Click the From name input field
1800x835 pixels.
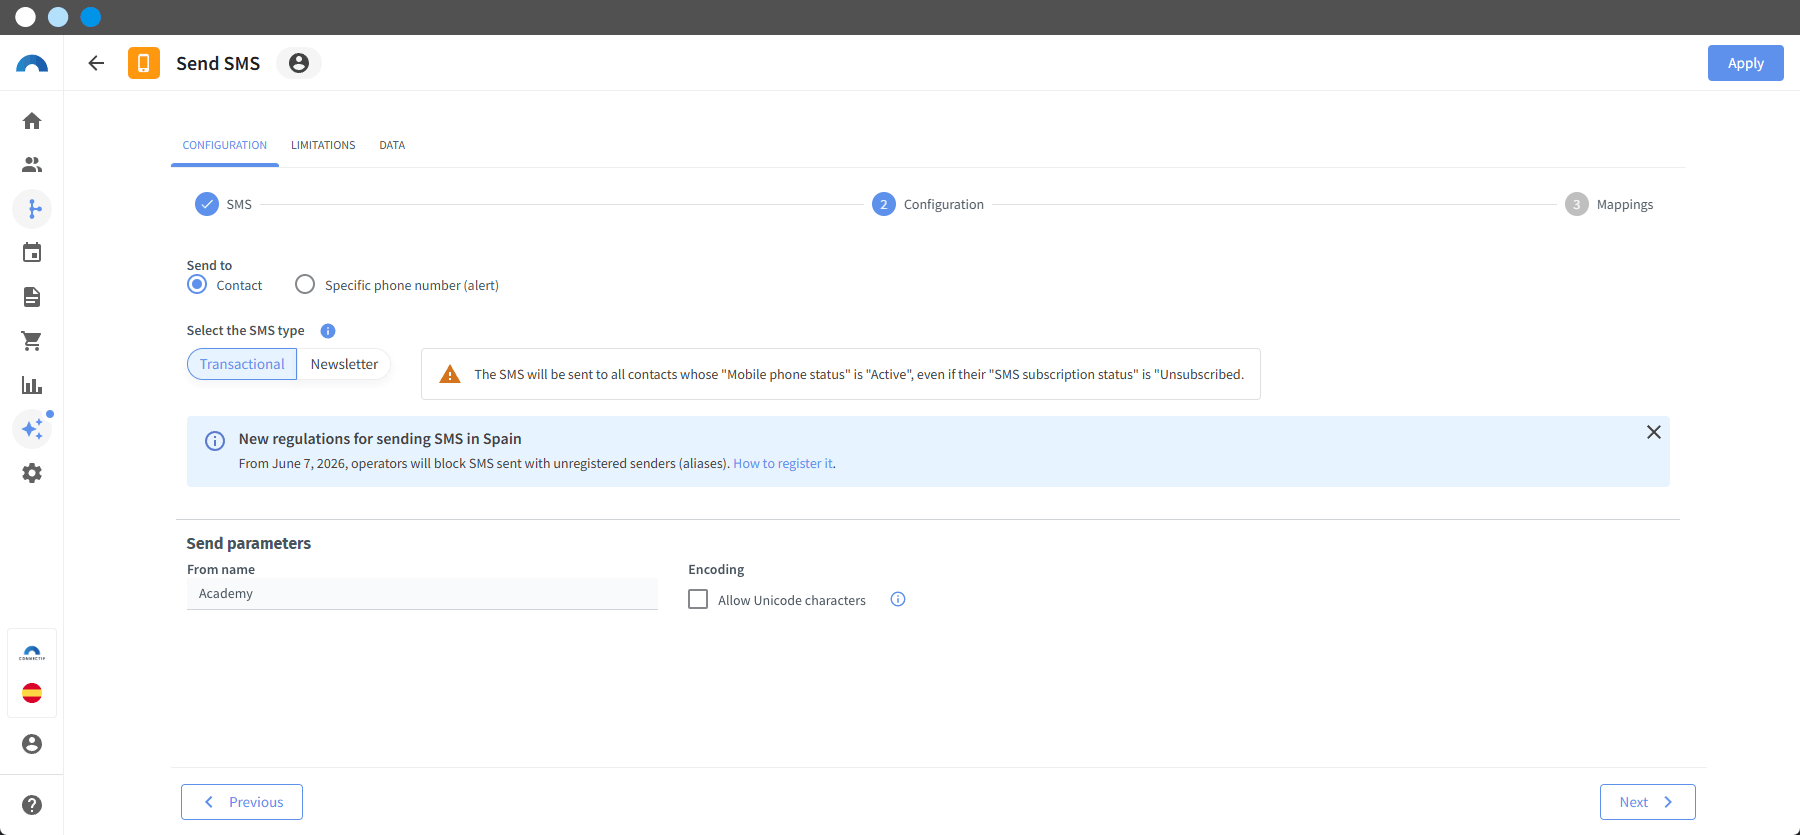(x=422, y=594)
